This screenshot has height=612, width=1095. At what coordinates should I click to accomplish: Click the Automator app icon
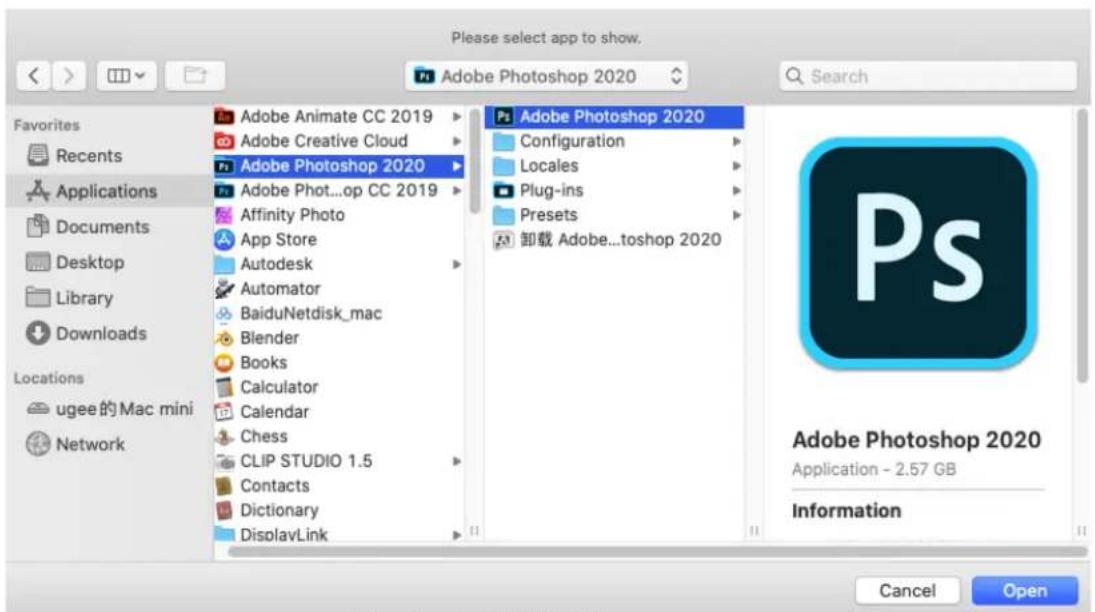224,289
